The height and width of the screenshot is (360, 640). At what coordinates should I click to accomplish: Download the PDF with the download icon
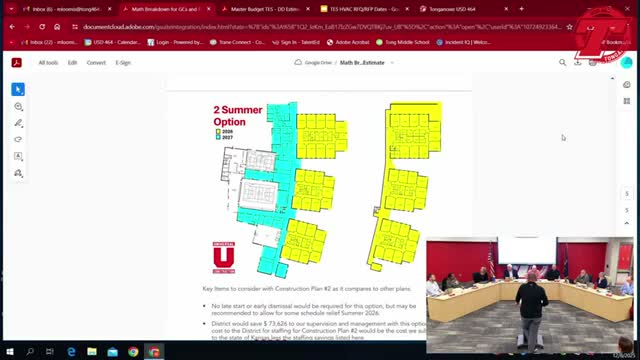coord(578,62)
